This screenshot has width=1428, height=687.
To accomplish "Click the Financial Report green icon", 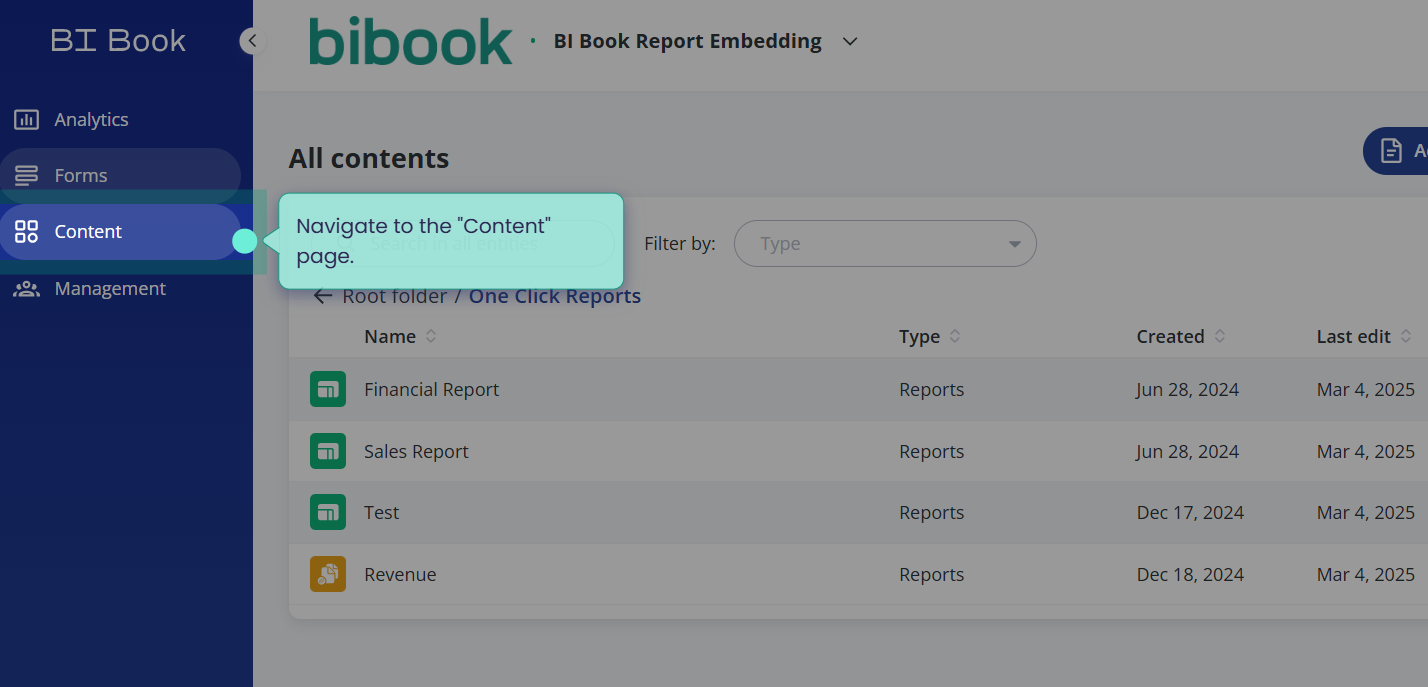I will click(x=328, y=389).
